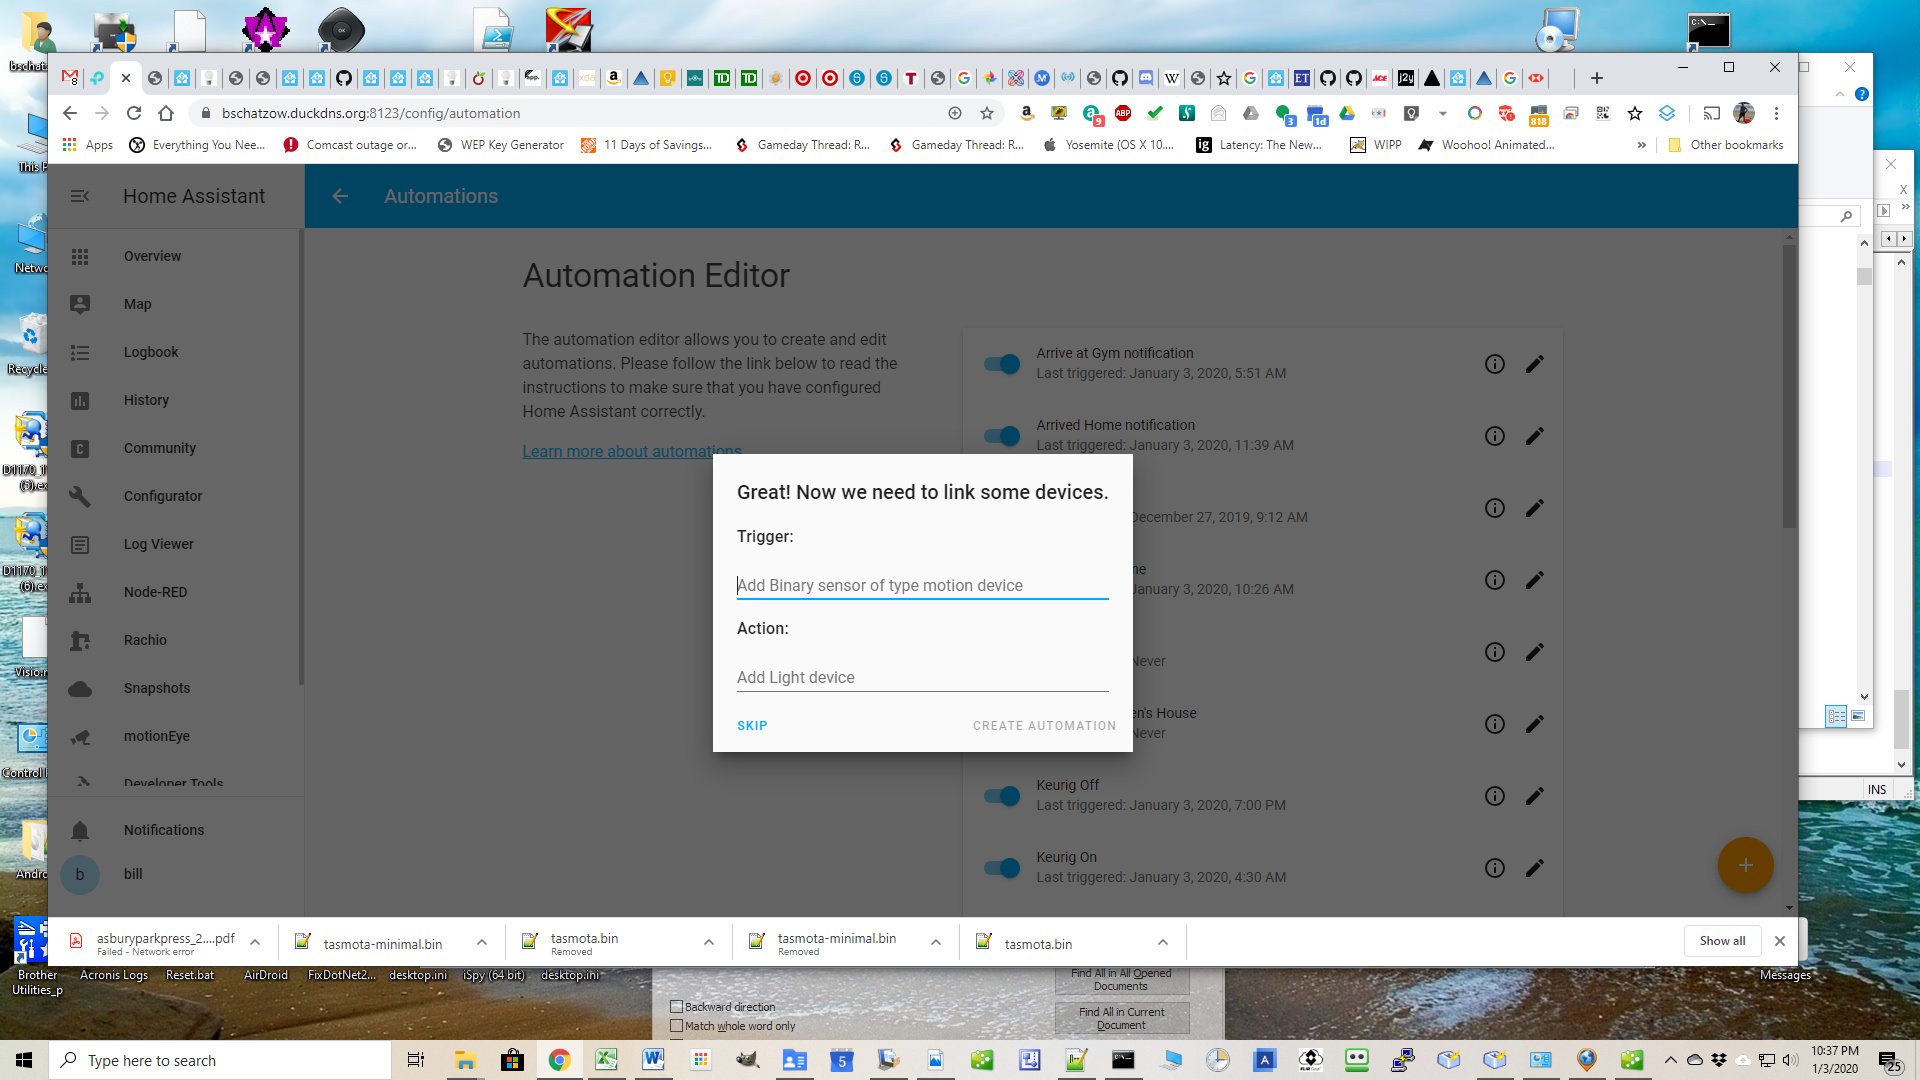Select the Logbook list icon
Screen dimensions: 1920x1080
coord(80,353)
